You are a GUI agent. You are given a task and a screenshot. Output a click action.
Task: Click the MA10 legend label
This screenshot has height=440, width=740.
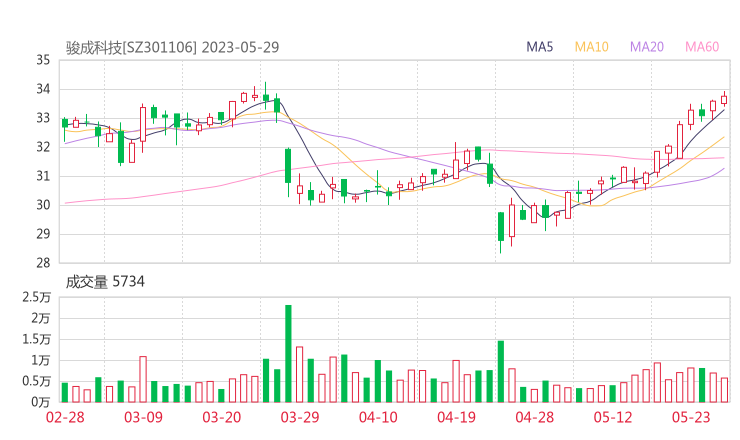(591, 47)
